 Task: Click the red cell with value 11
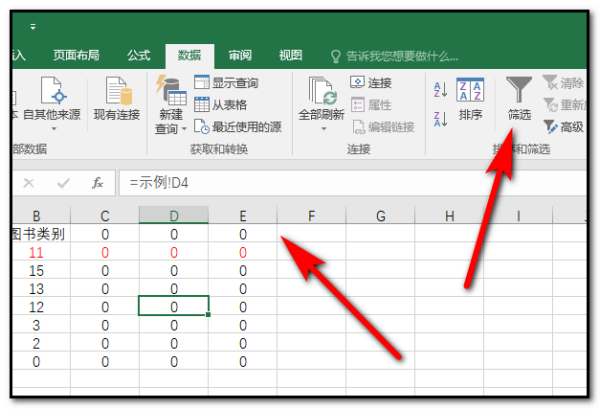pos(41,253)
